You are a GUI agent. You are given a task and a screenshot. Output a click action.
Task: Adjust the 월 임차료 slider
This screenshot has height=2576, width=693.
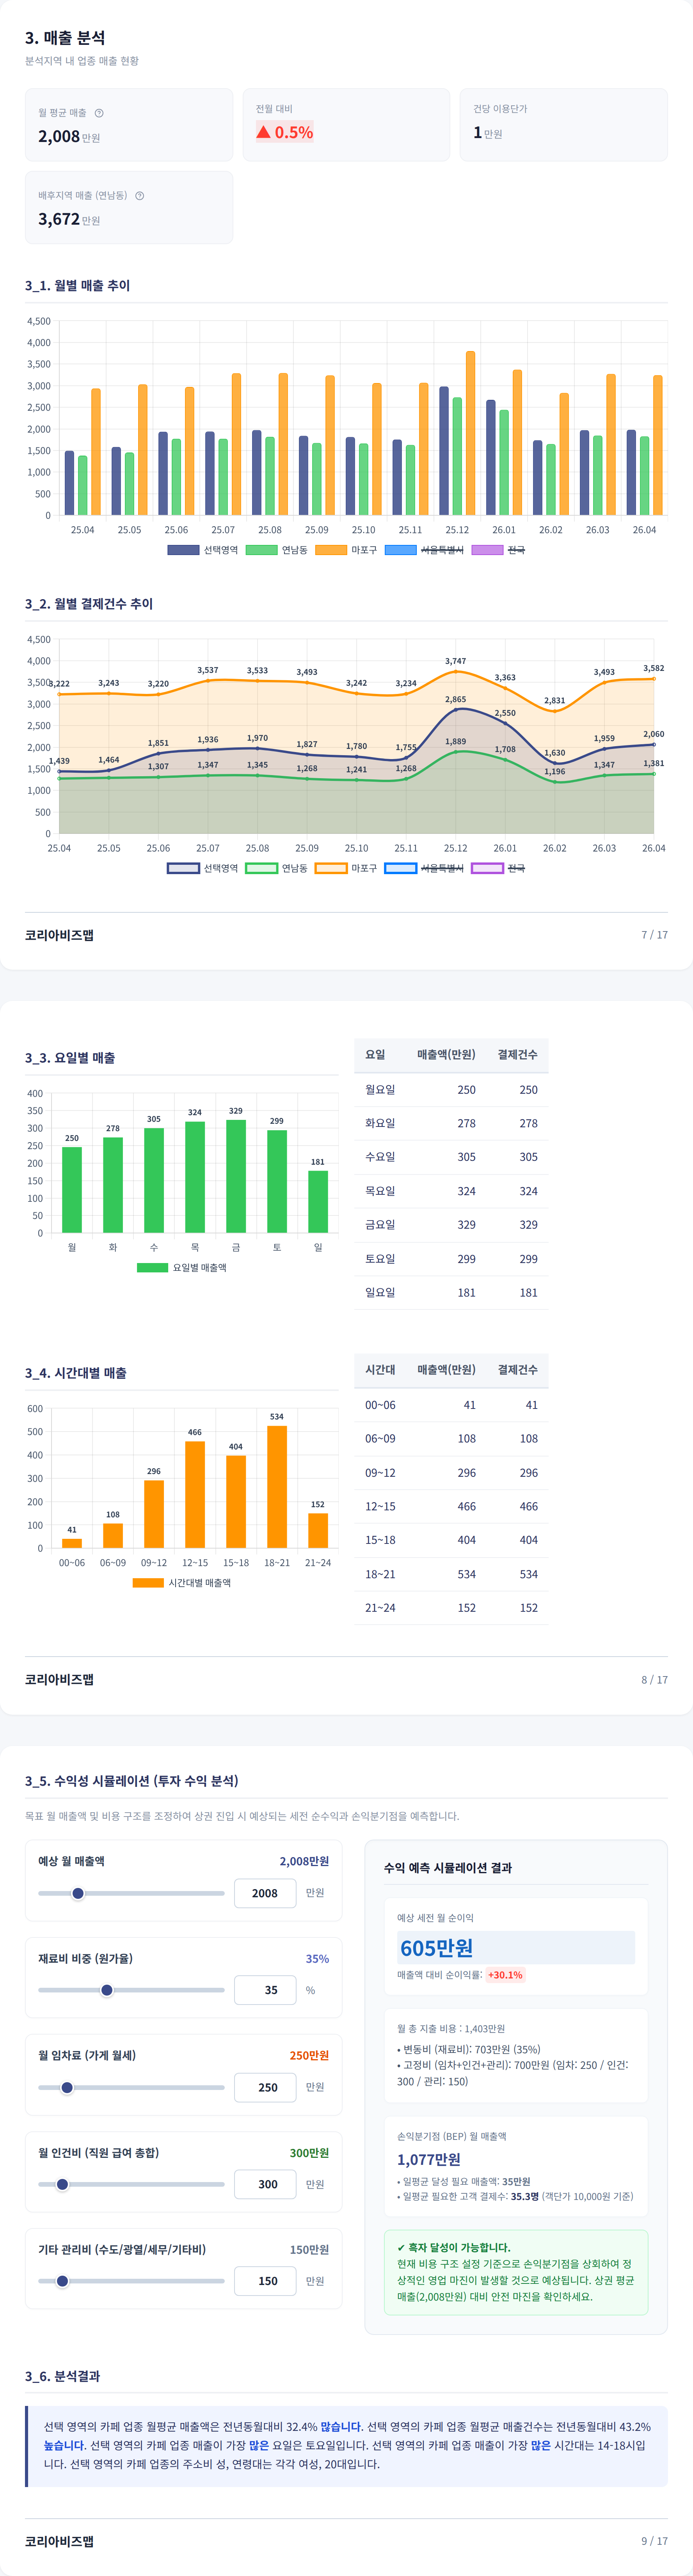(x=131, y=2087)
